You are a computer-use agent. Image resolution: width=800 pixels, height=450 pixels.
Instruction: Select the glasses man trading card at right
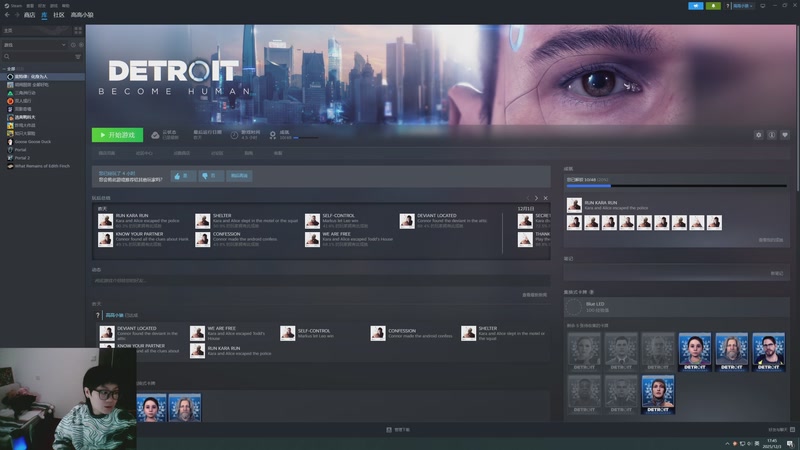tap(768, 352)
